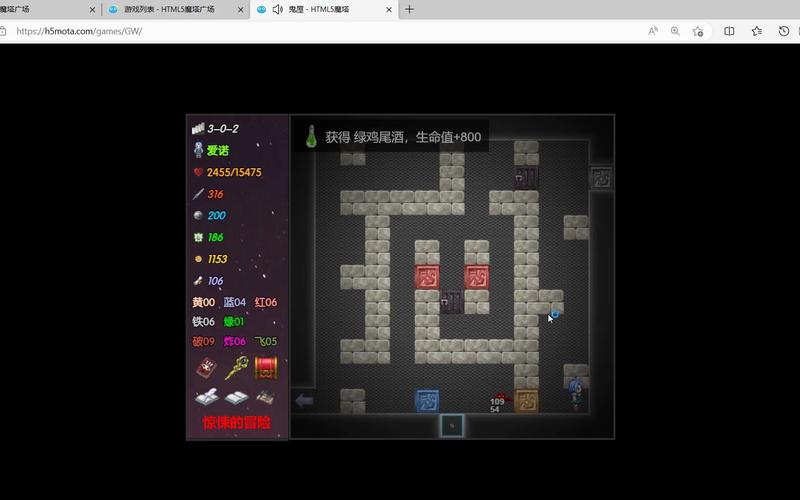Image resolution: width=800 pixels, height=500 pixels.
Task: Click the left red door
Action: [427, 277]
